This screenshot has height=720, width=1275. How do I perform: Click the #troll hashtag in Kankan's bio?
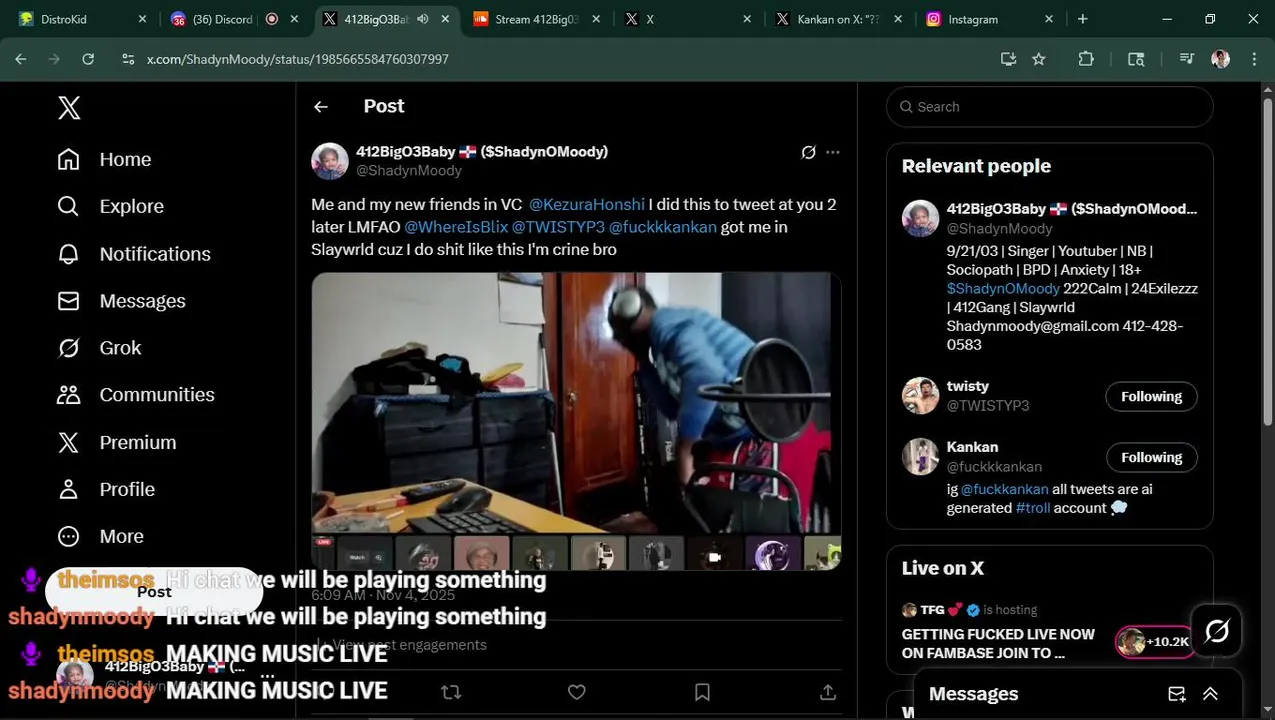(1033, 508)
